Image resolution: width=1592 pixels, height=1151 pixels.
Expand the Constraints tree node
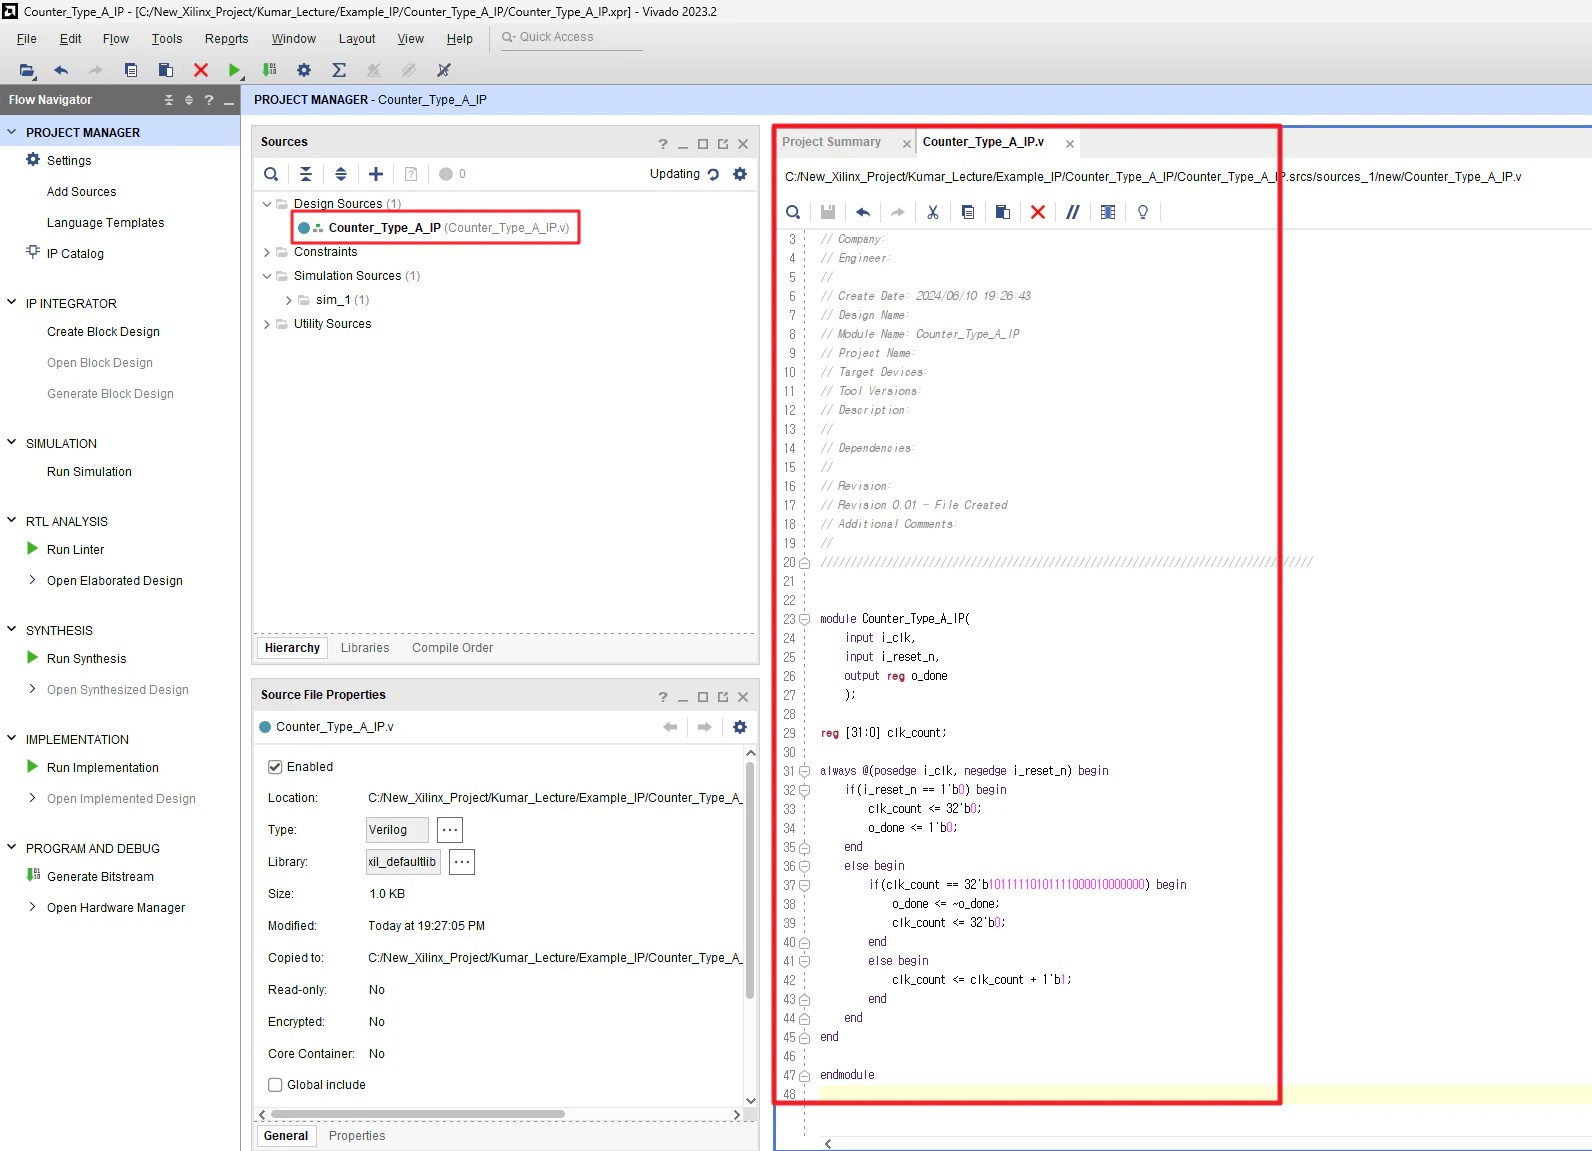(x=267, y=252)
